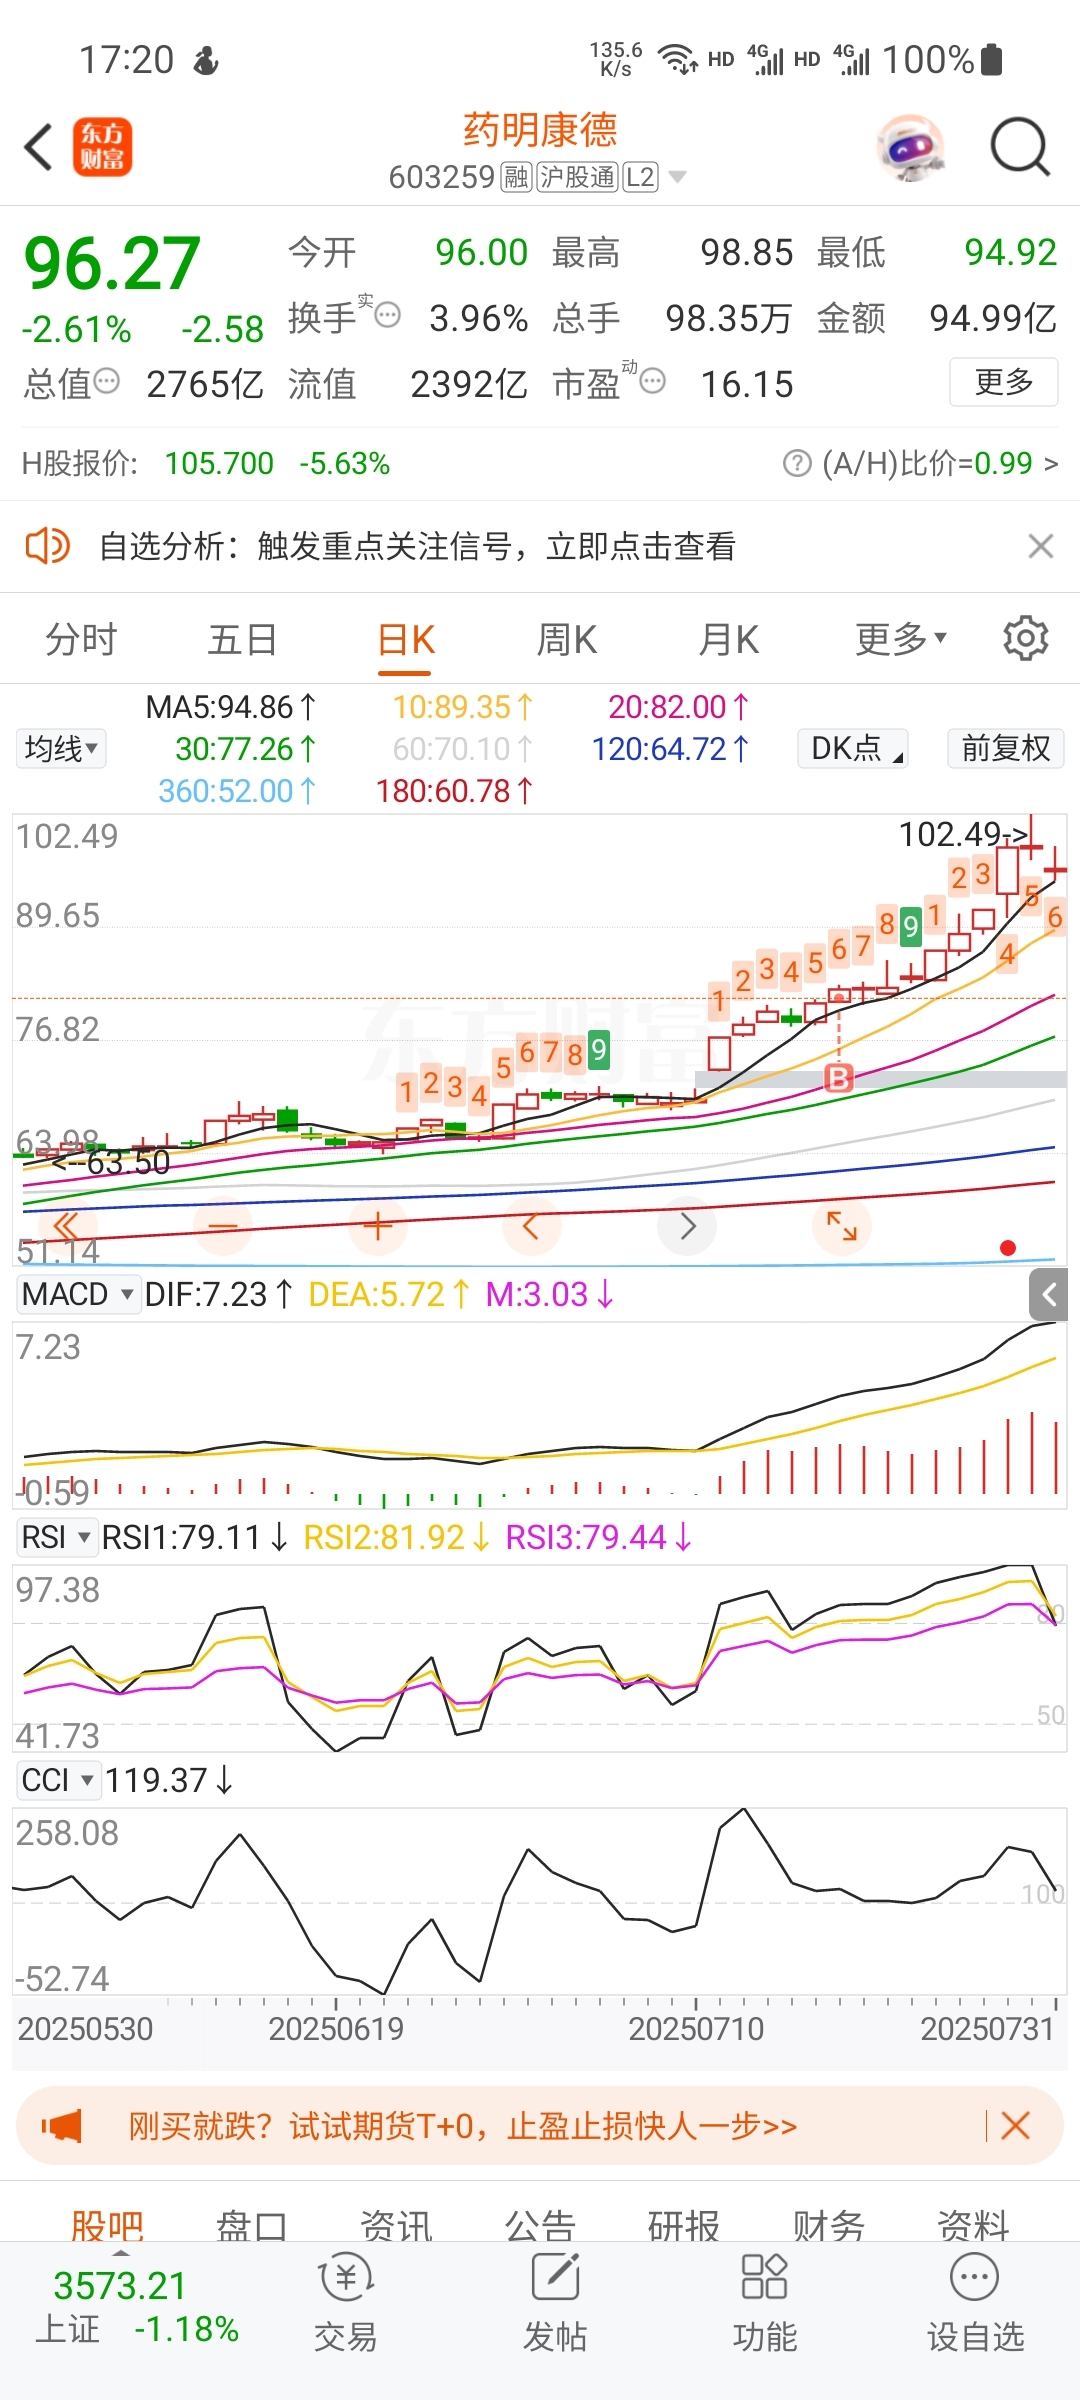
Task: Tap the info icon beside 总值
Action: [x=106, y=381]
